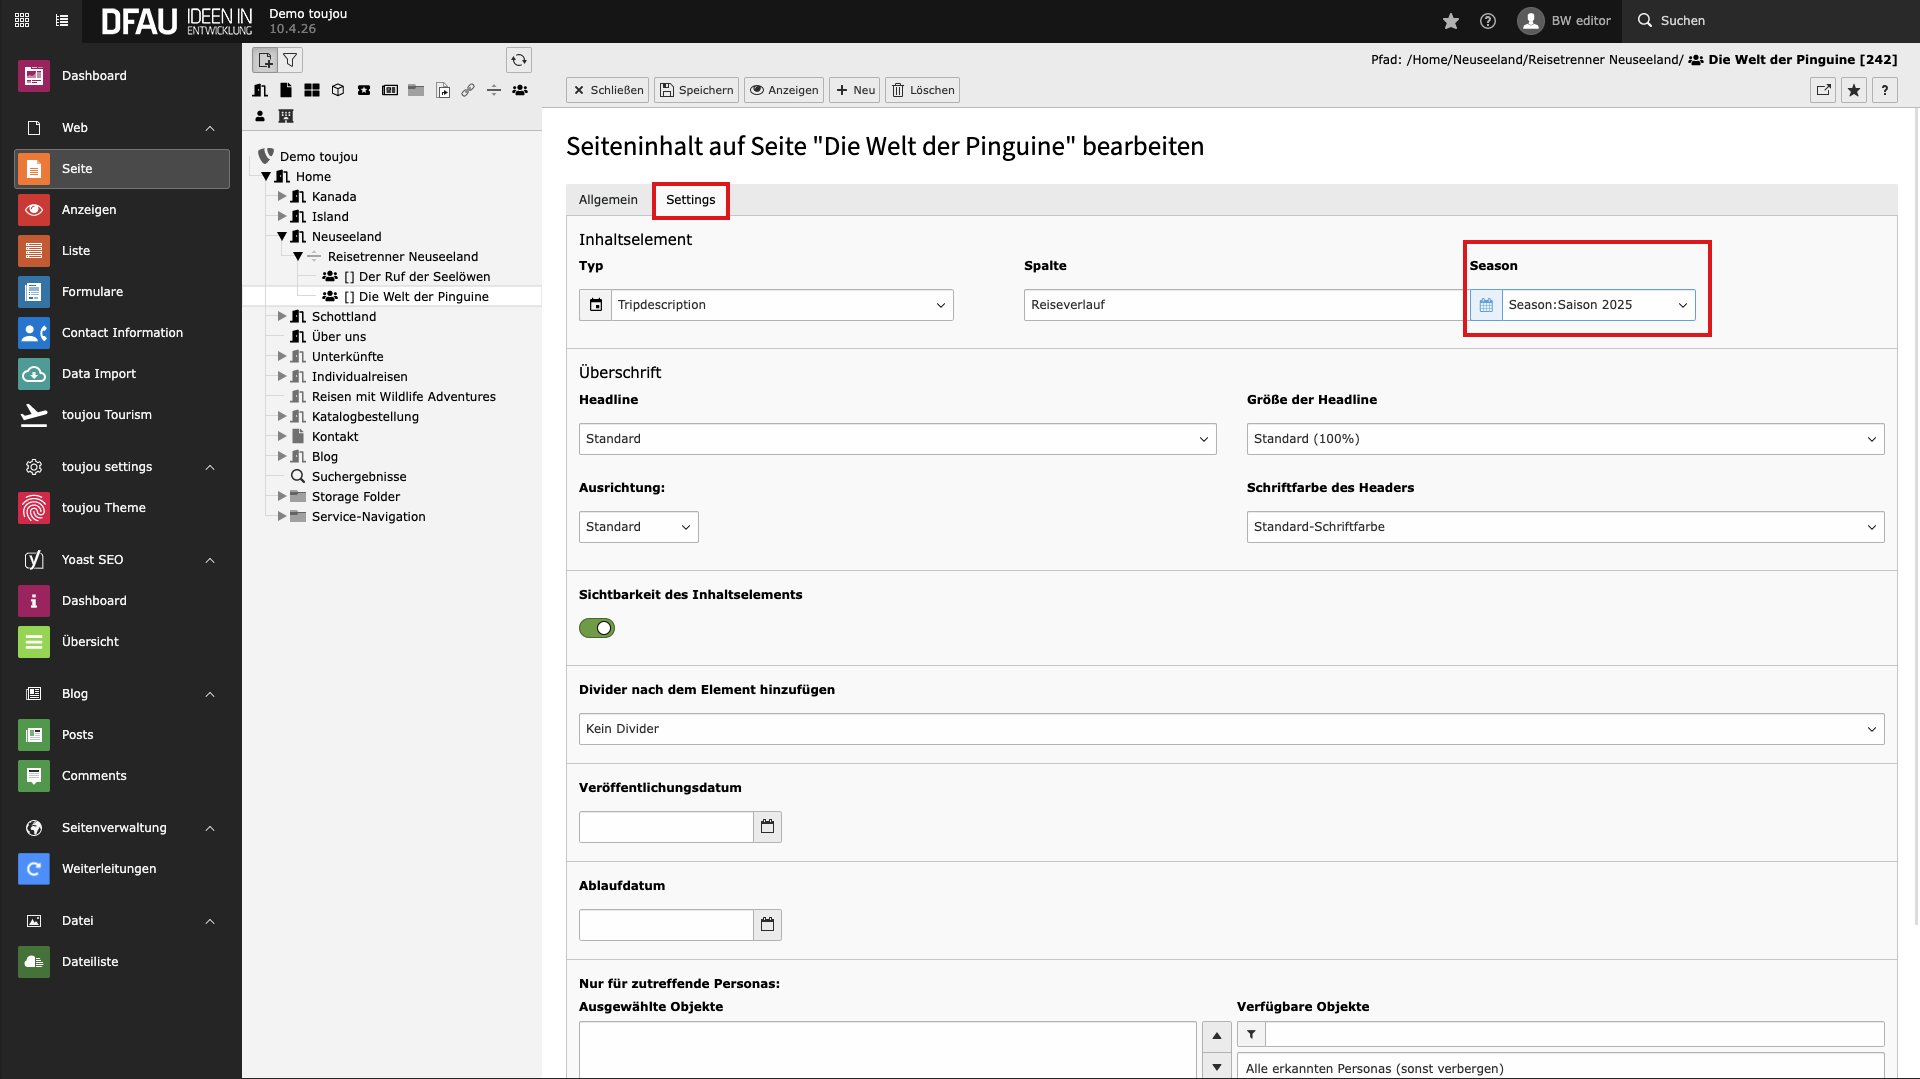
Task: Click the Anzeigen toolbar button
Action: pos(784,90)
